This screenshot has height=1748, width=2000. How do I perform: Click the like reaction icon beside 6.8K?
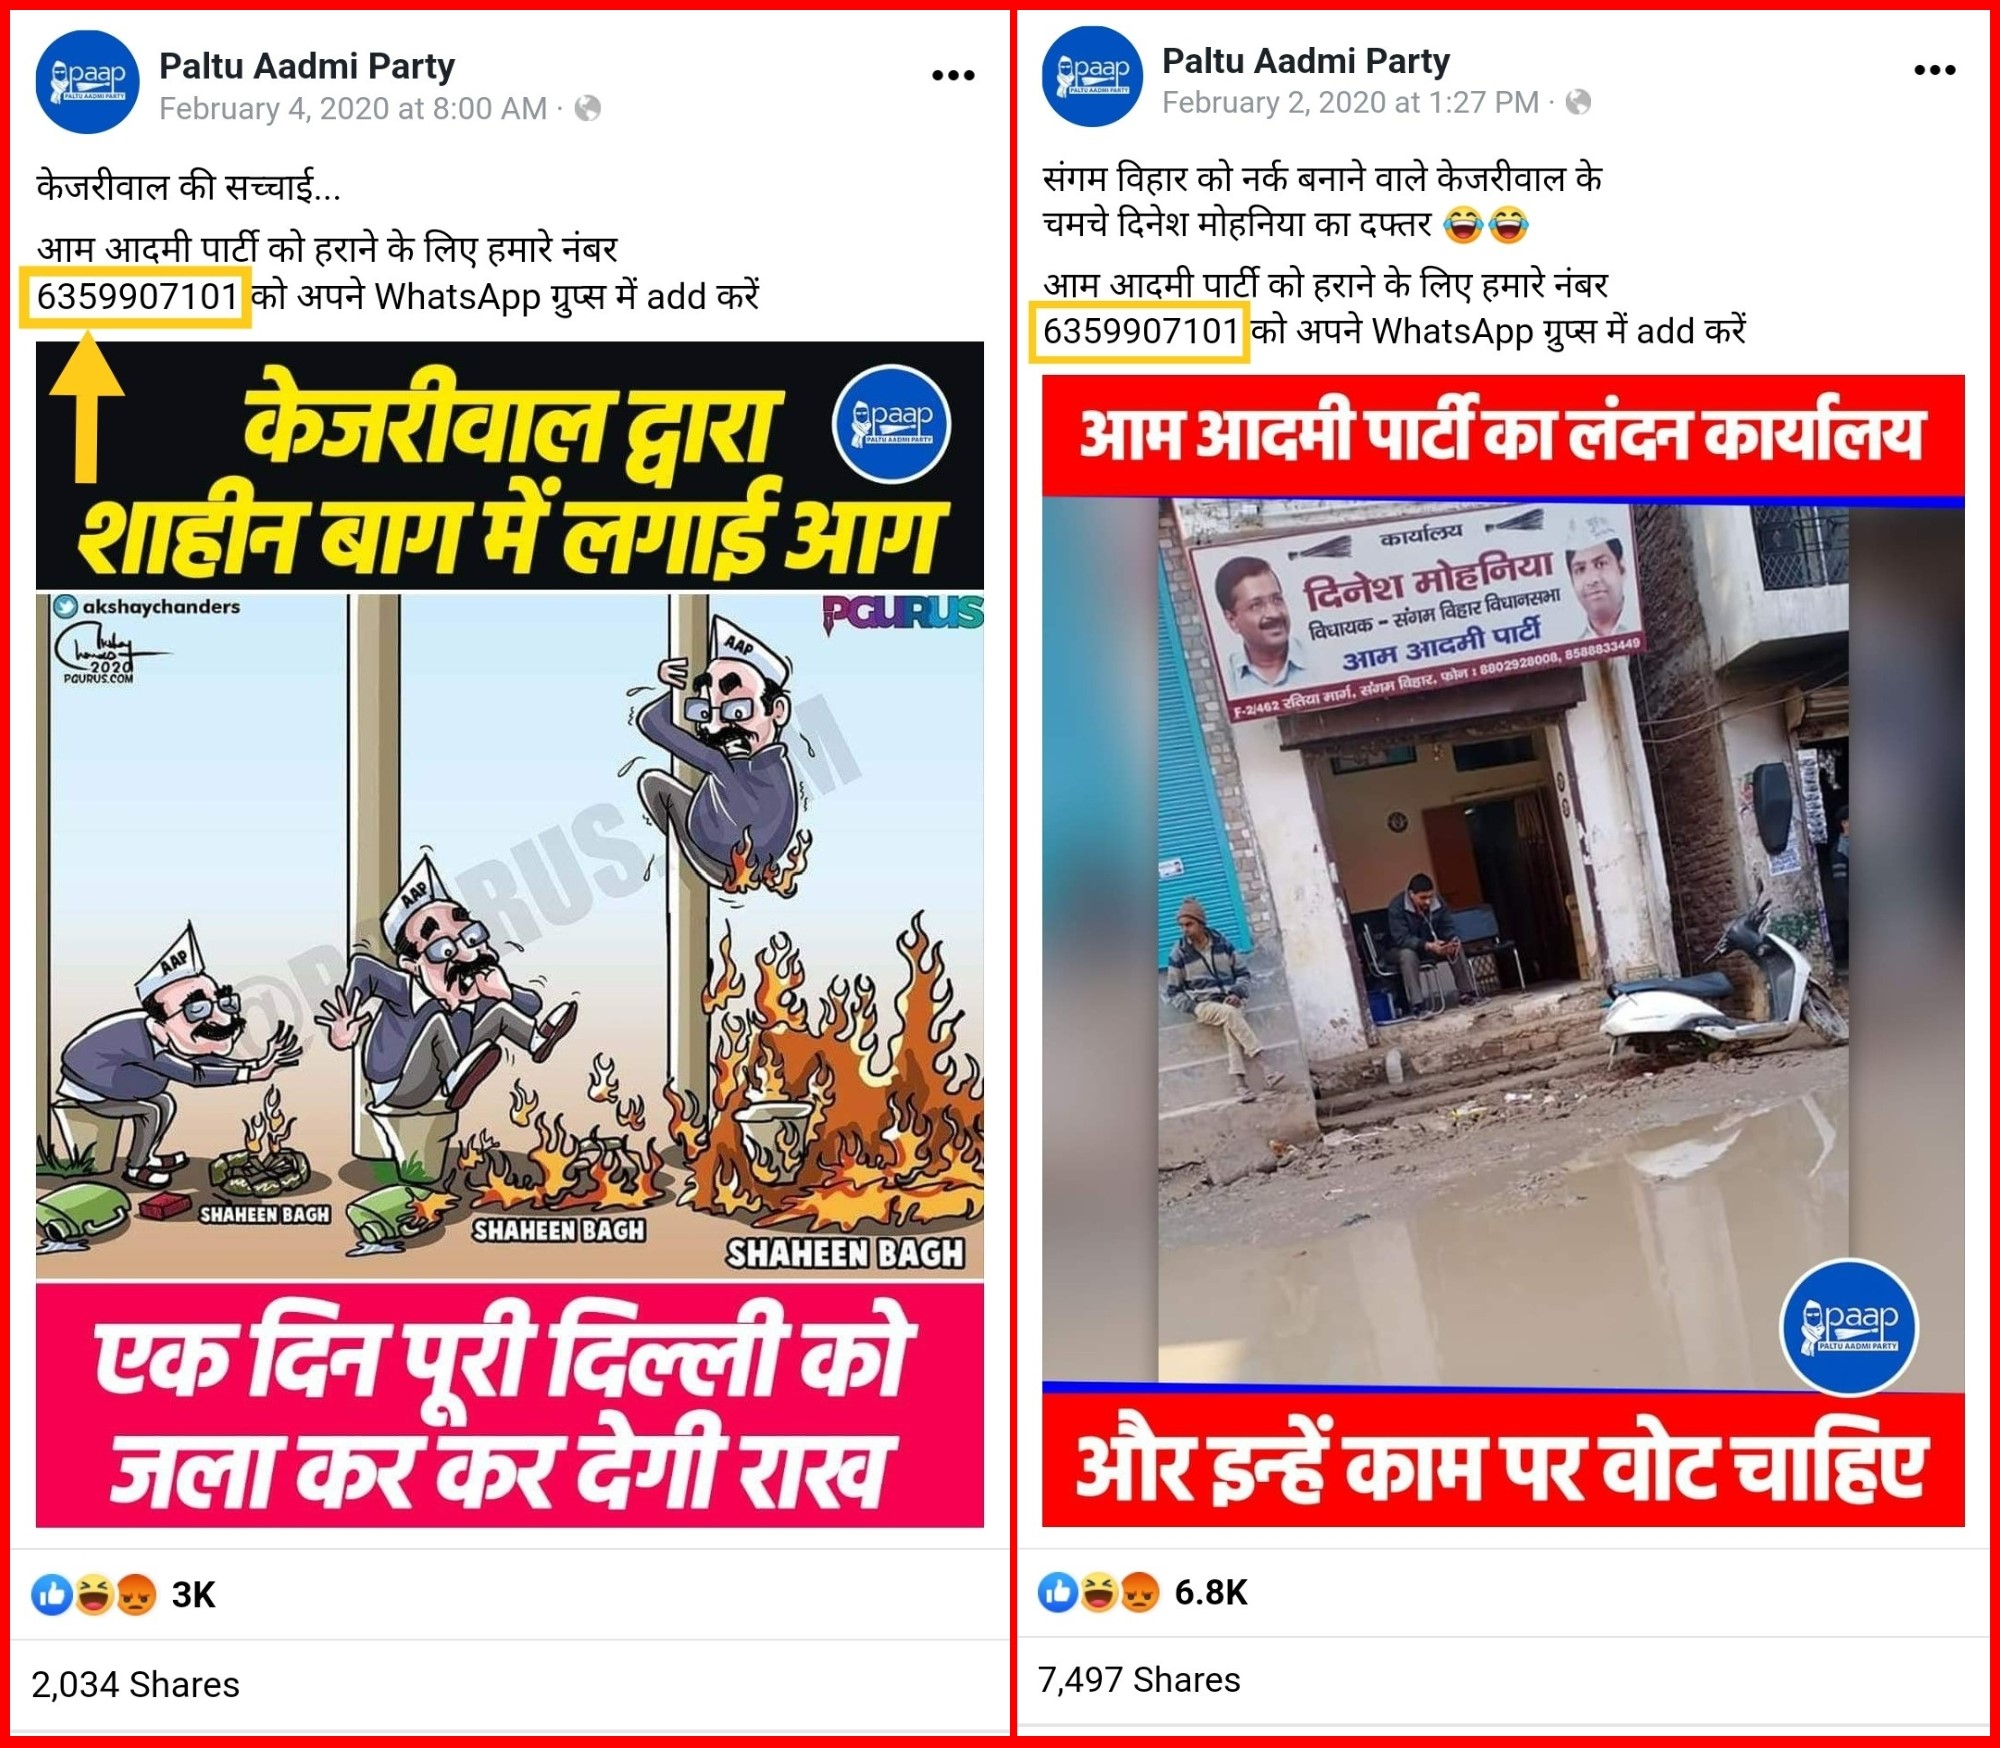tap(1057, 1591)
